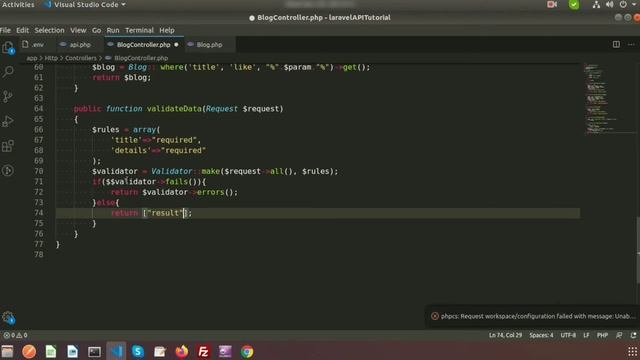Launch Google Chrome from the dock
Screen dimensions: 640x360
[x=247, y=351]
